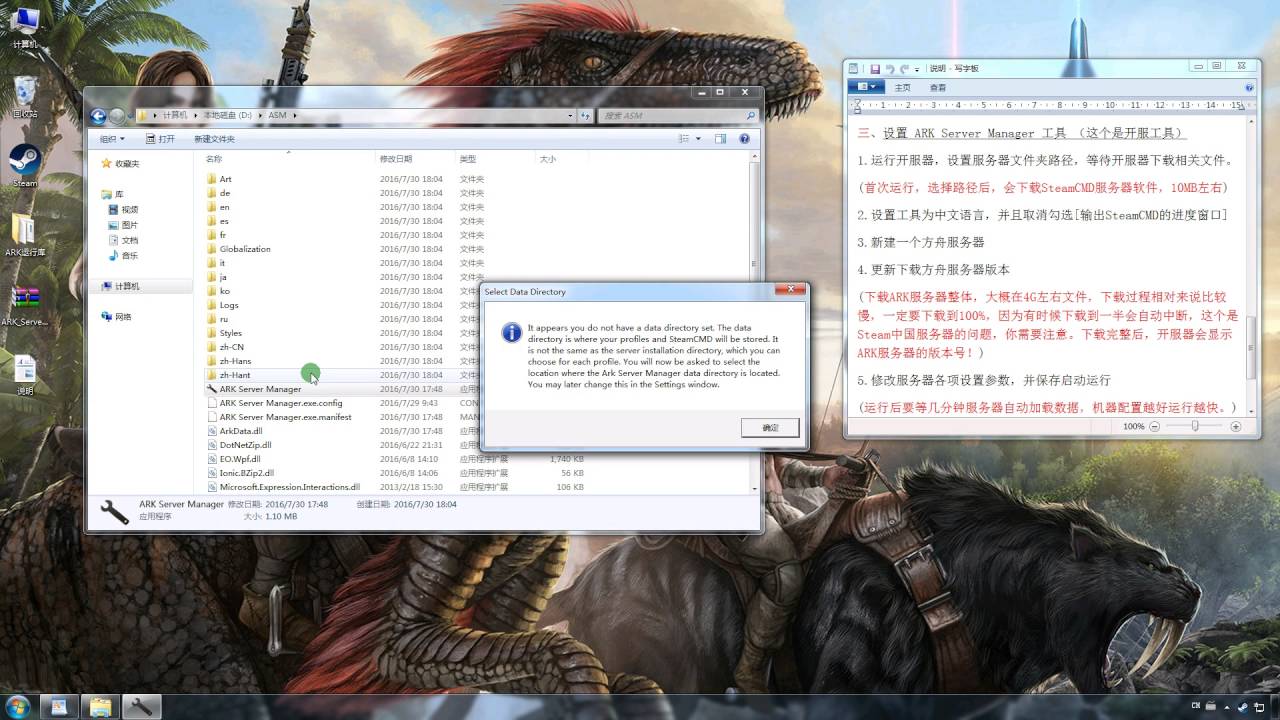The height and width of the screenshot is (720, 1280).
Task: Open the ARK运行库 desktop folder
Action: click(x=25, y=235)
